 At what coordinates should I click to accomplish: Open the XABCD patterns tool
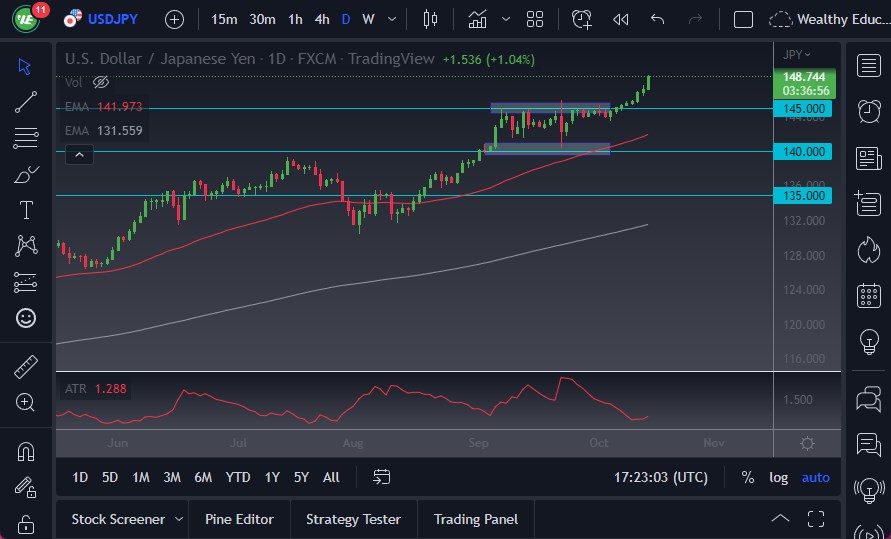tap(26, 245)
